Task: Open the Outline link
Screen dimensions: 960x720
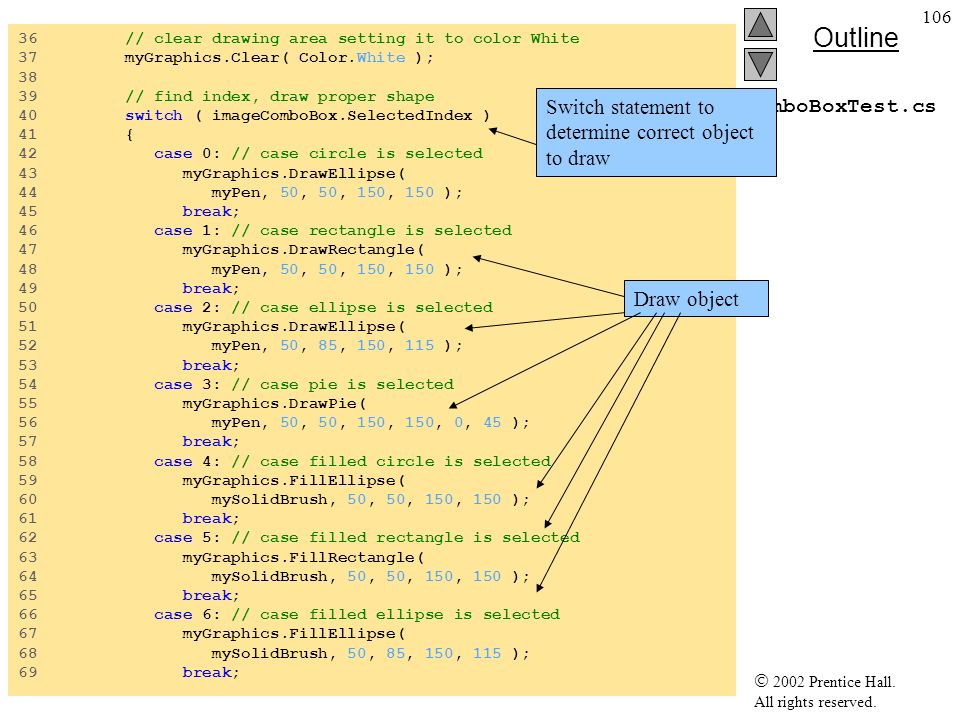Action: point(855,38)
